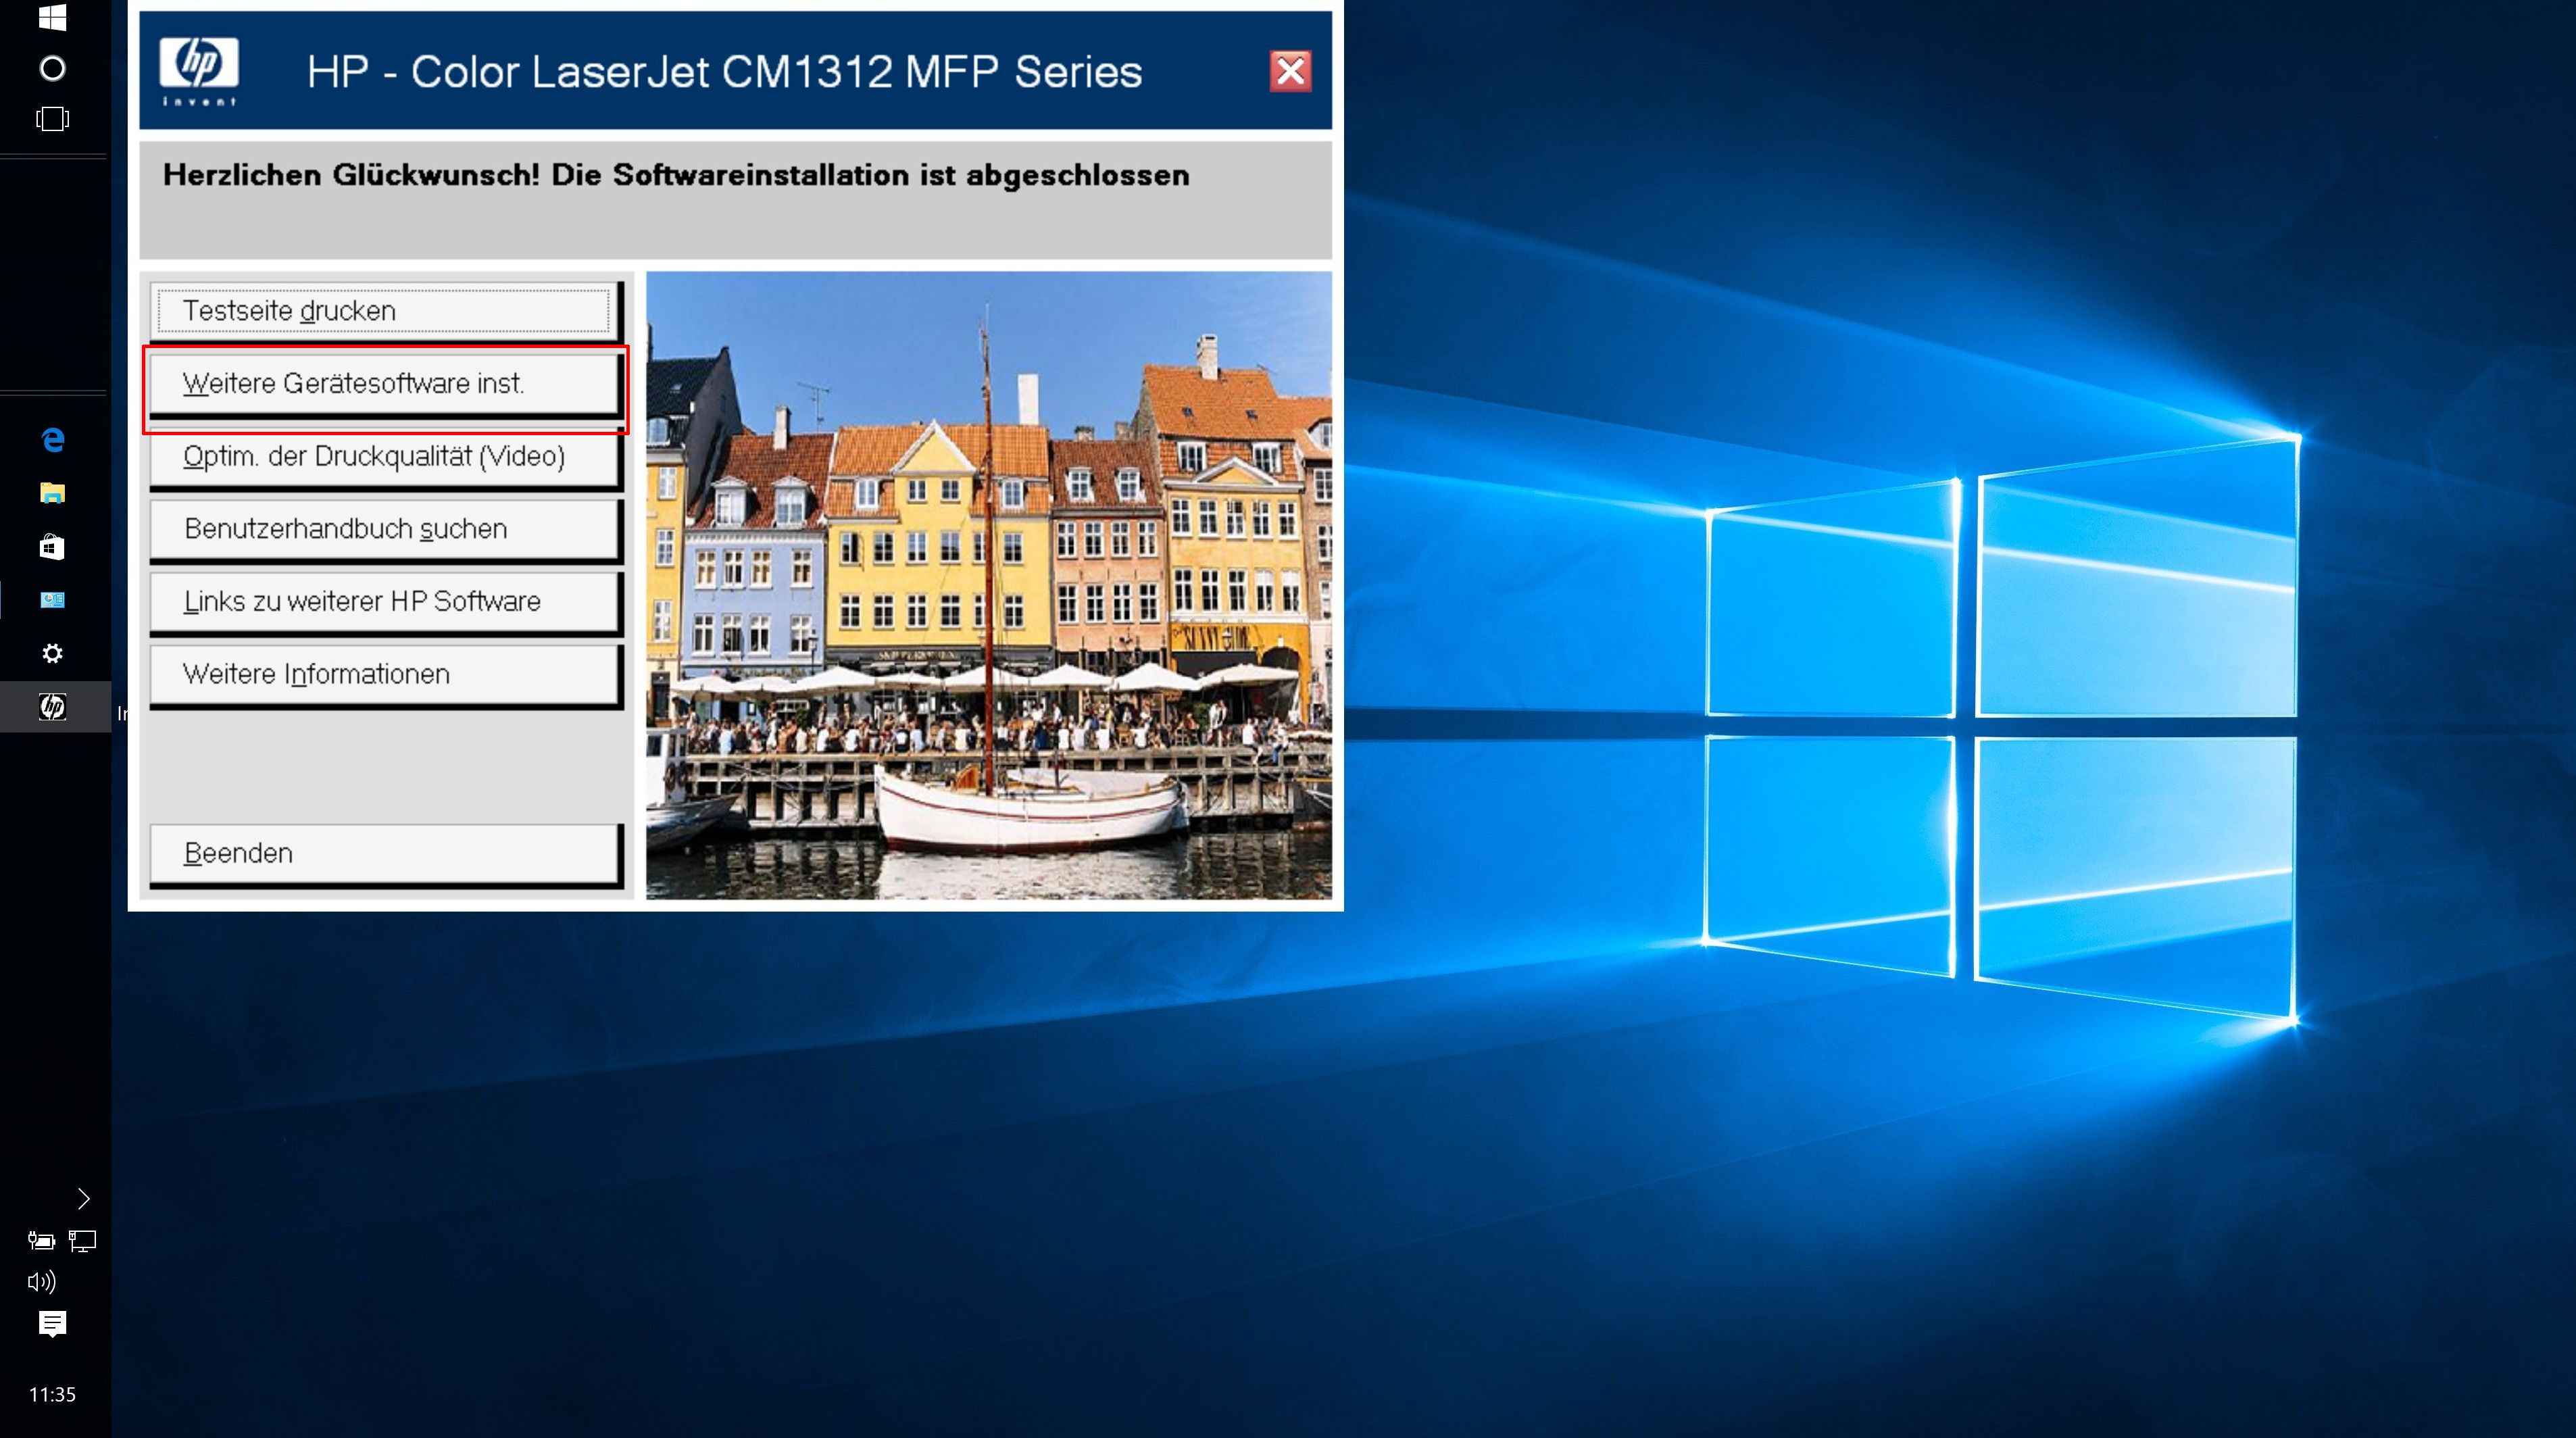Viewport: 2576px width, 1438px height.
Task: Open the volume speaker control
Action: click(41, 1281)
